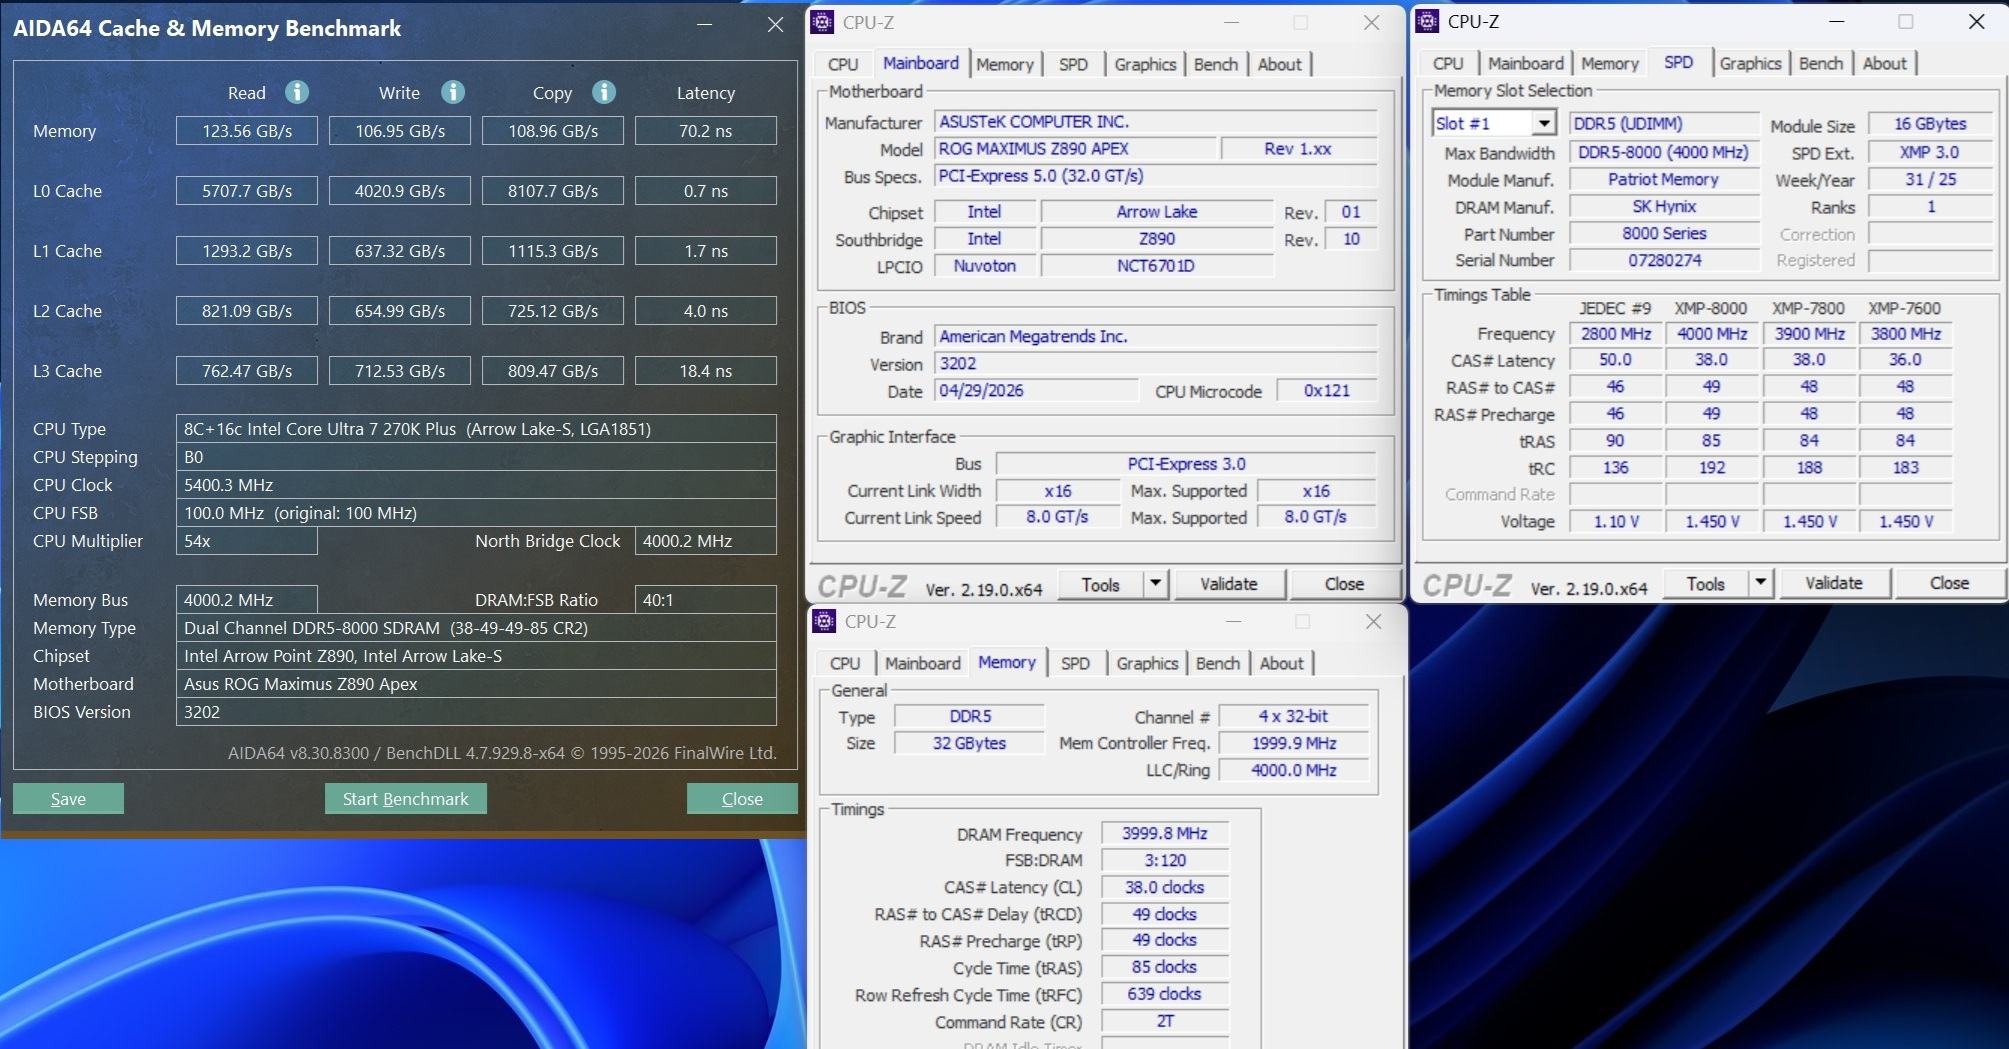The height and width of the screenshot is (1049, 2009).
Task: Click the CPU Microcode value 0x121
Action: [1326, 391]
